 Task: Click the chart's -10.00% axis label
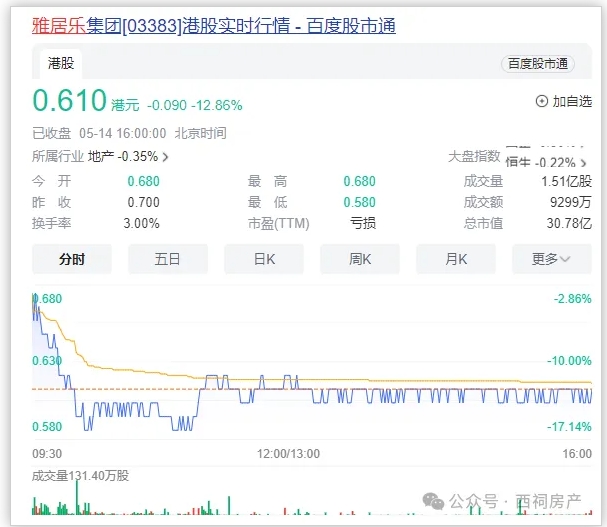569,361
